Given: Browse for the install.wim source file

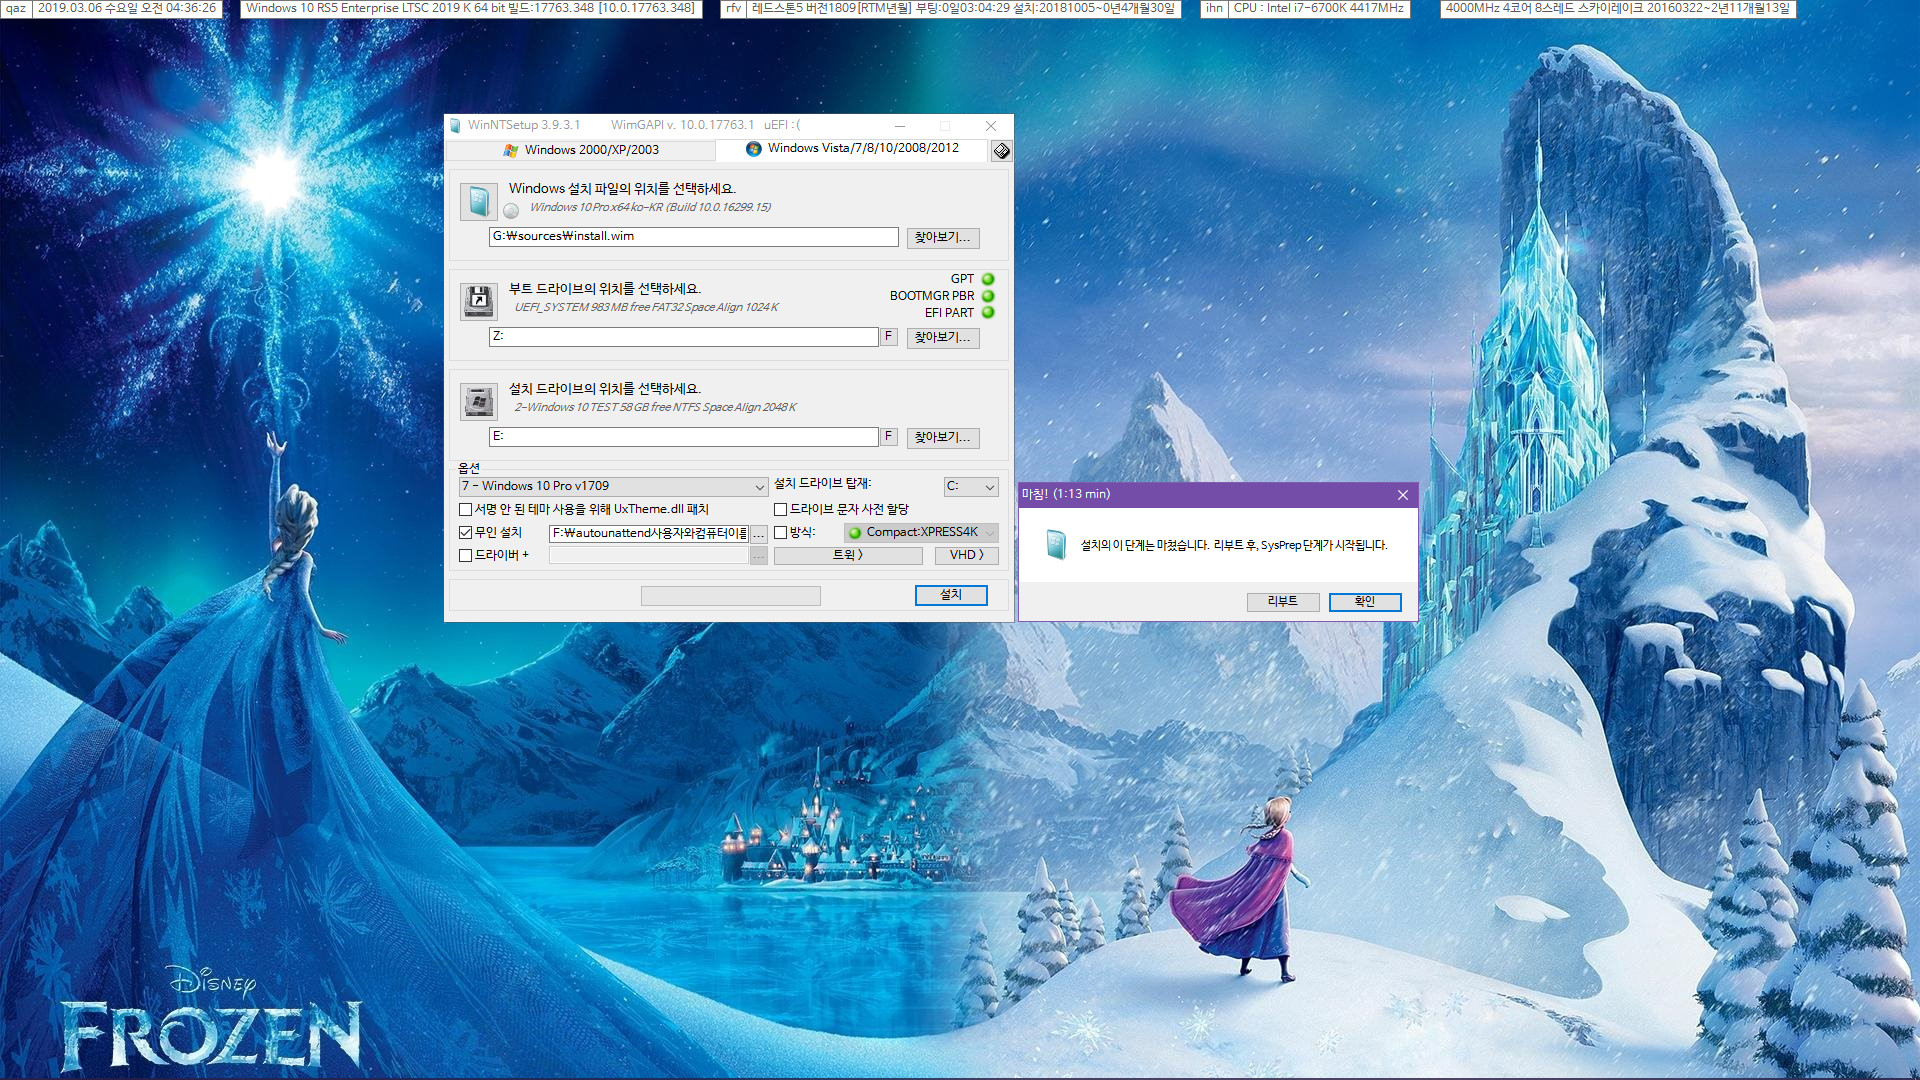Looking at the screenshot, I should [942, 237].
